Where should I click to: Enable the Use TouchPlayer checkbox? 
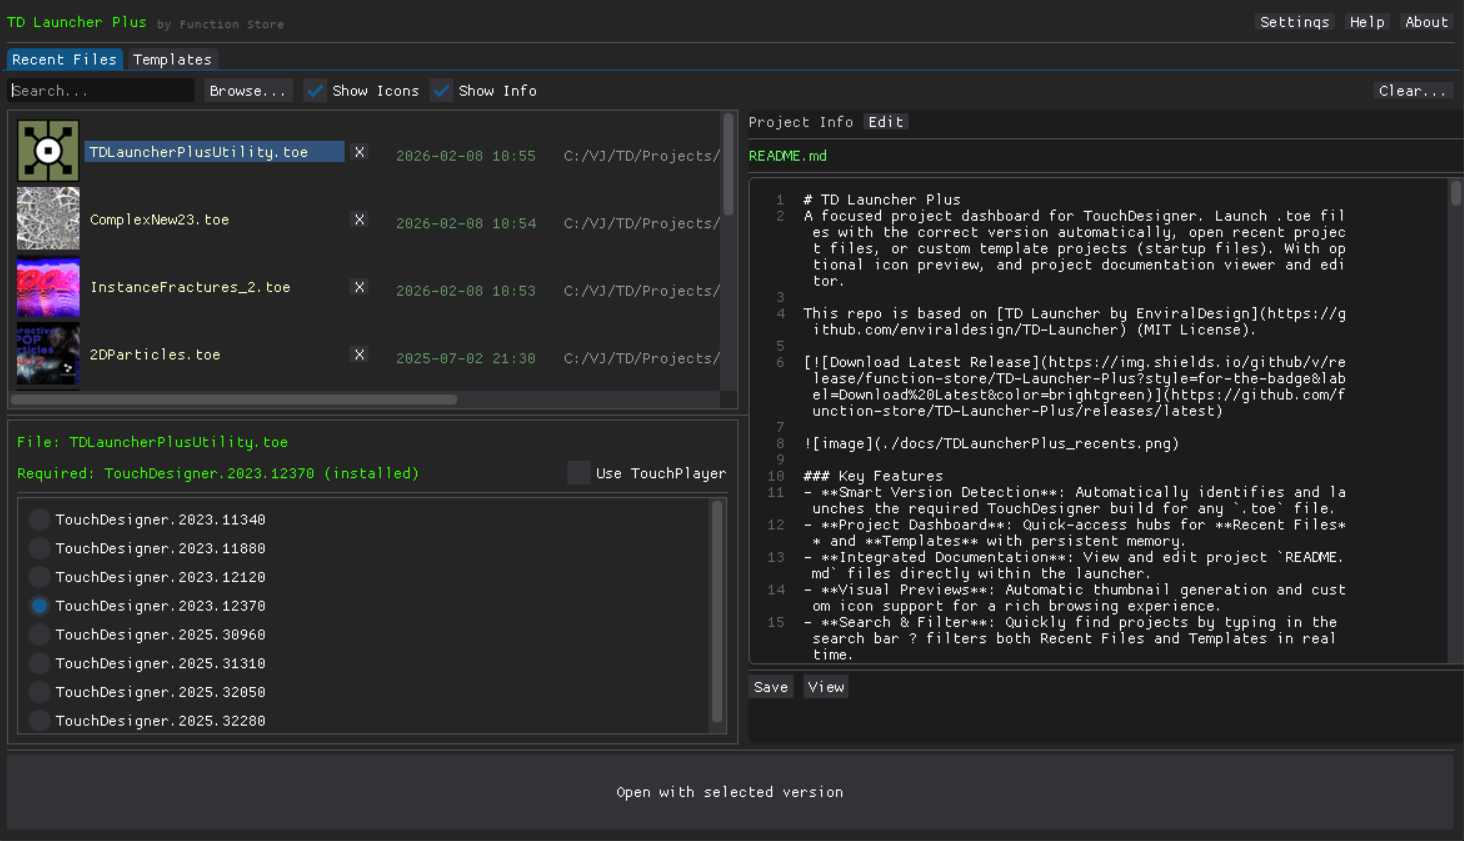pos(579,473)
